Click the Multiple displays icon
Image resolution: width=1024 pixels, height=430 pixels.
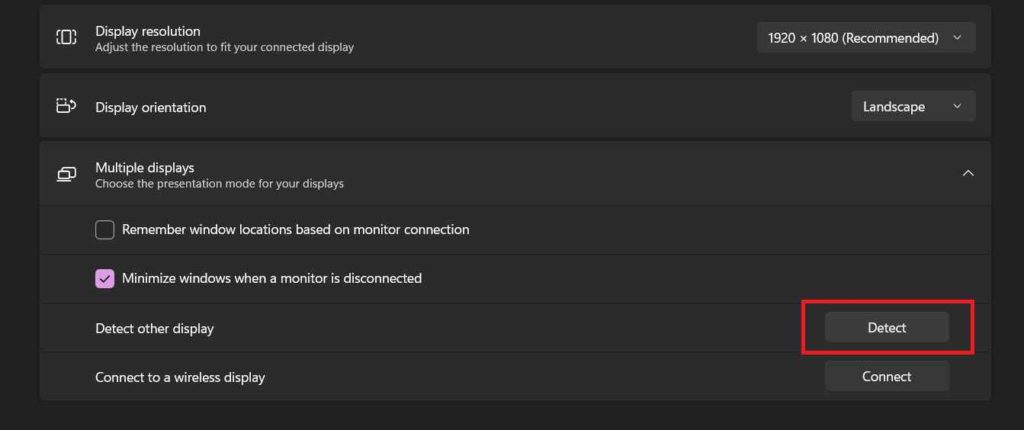pyautogui.click(x=66, y=174)
